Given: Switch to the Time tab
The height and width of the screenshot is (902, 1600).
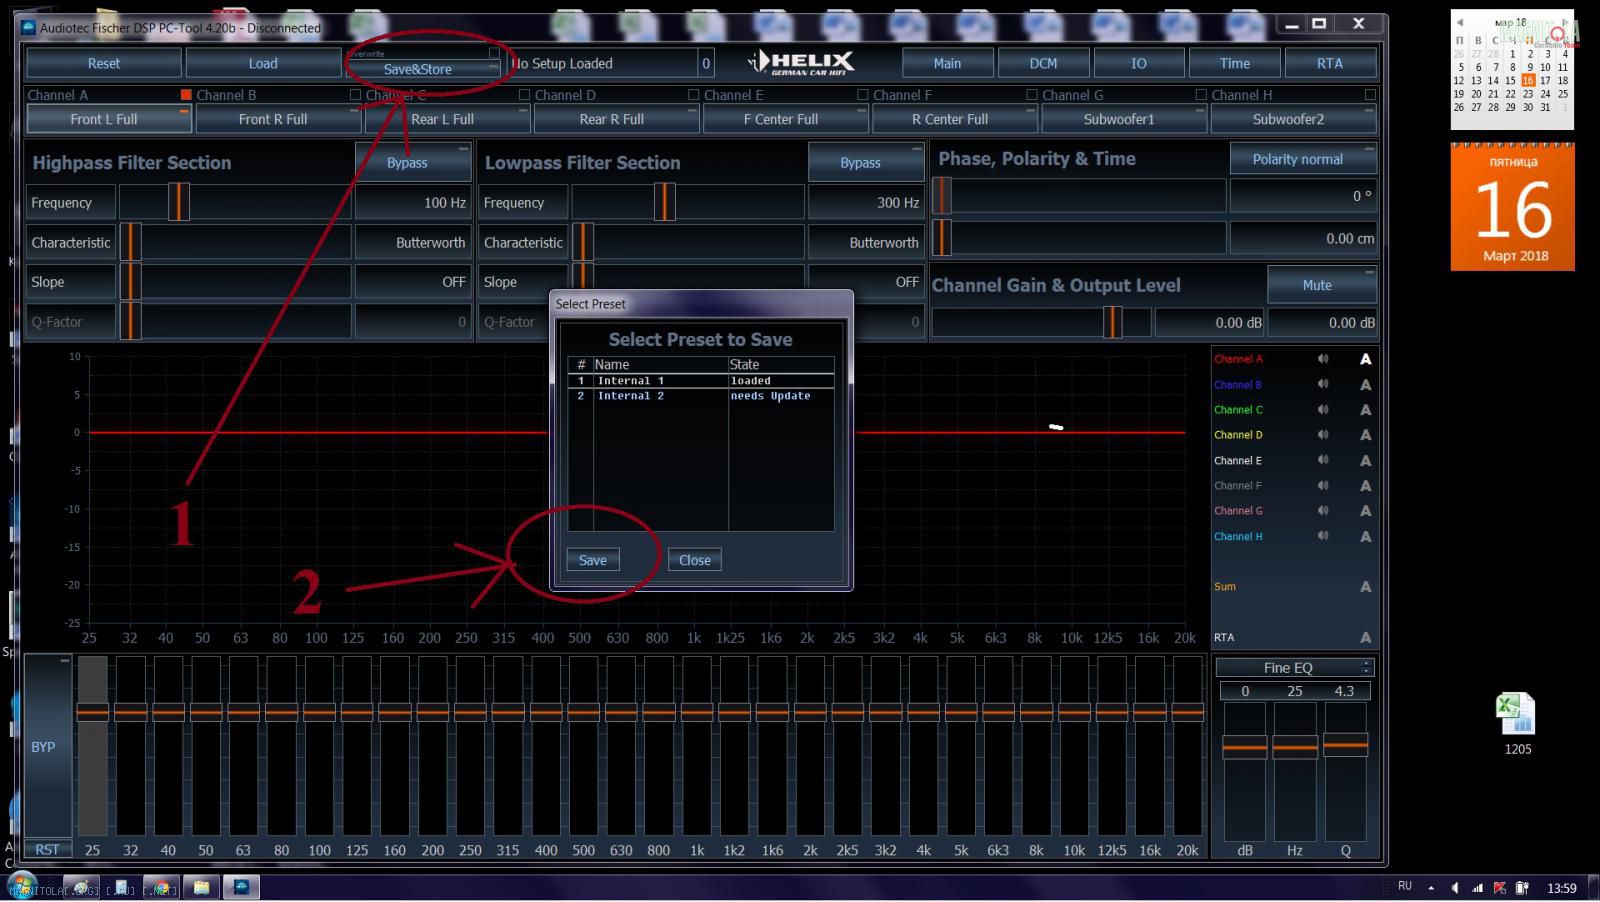Looking at the screenshot, I should pyautogui.click(x=1234, y=63).
